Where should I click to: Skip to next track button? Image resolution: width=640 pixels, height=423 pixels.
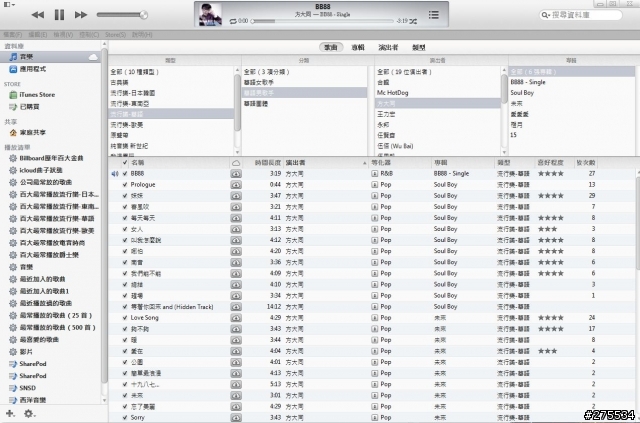click(x=81, y=15)
